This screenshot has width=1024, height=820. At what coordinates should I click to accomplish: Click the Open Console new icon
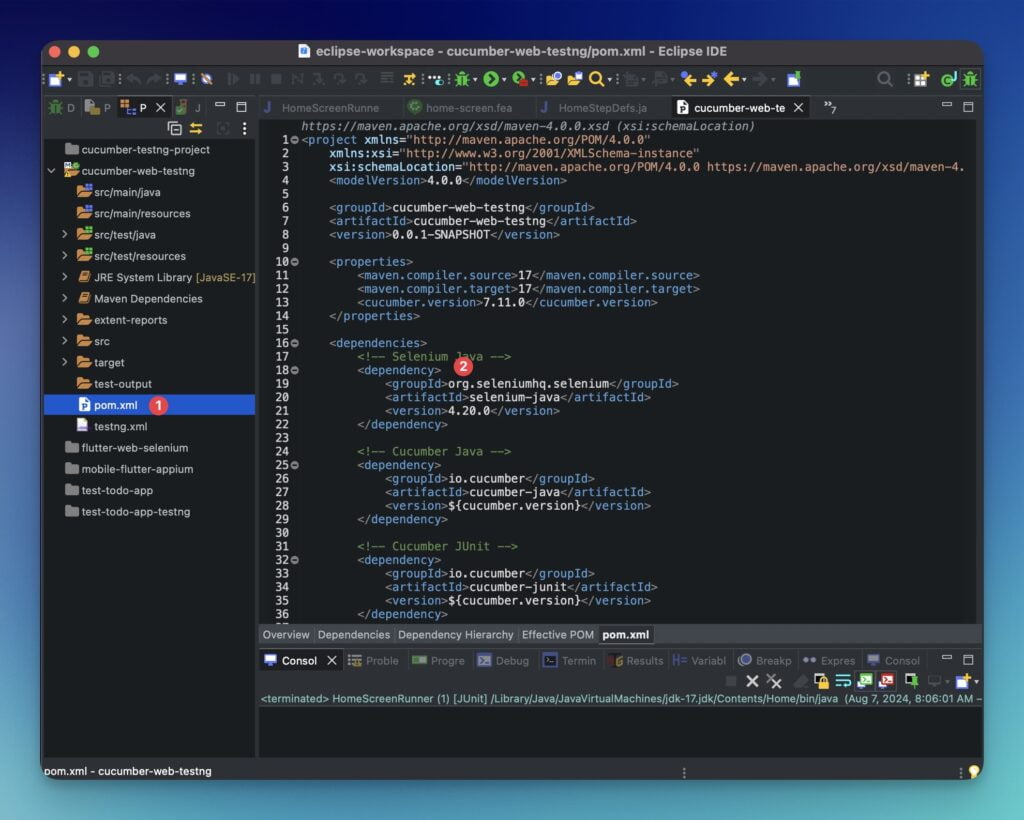point(963,681)
